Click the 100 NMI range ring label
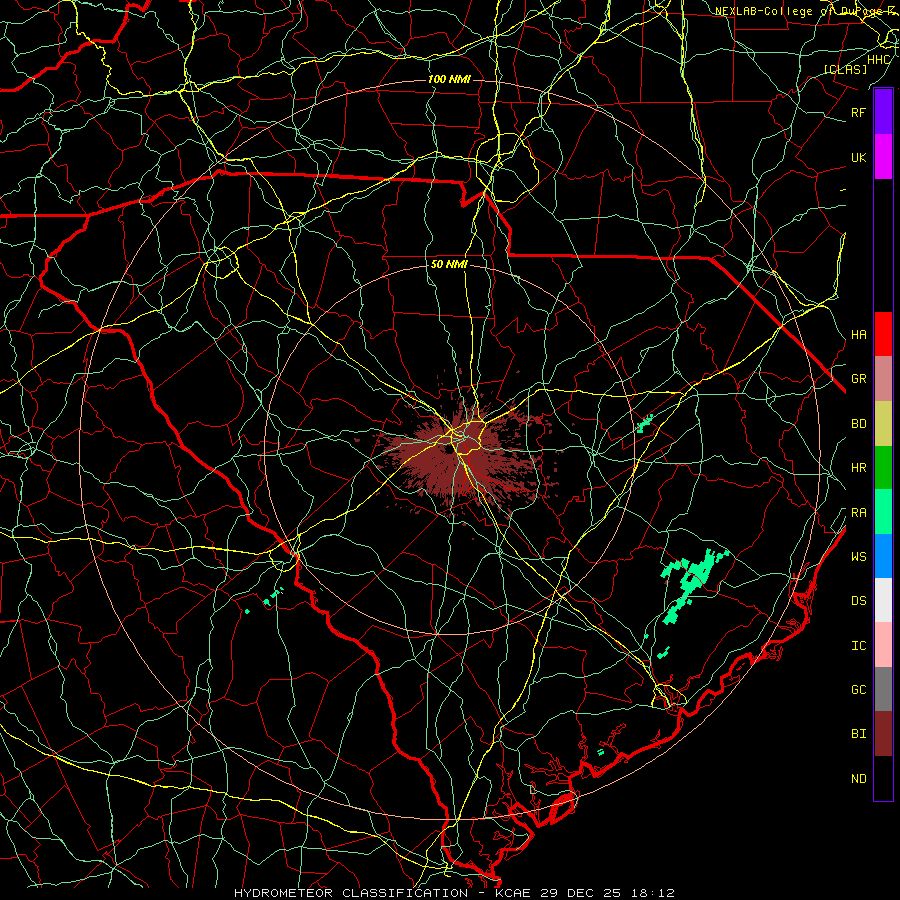900x900 pixels. click(x=449, y=79)
